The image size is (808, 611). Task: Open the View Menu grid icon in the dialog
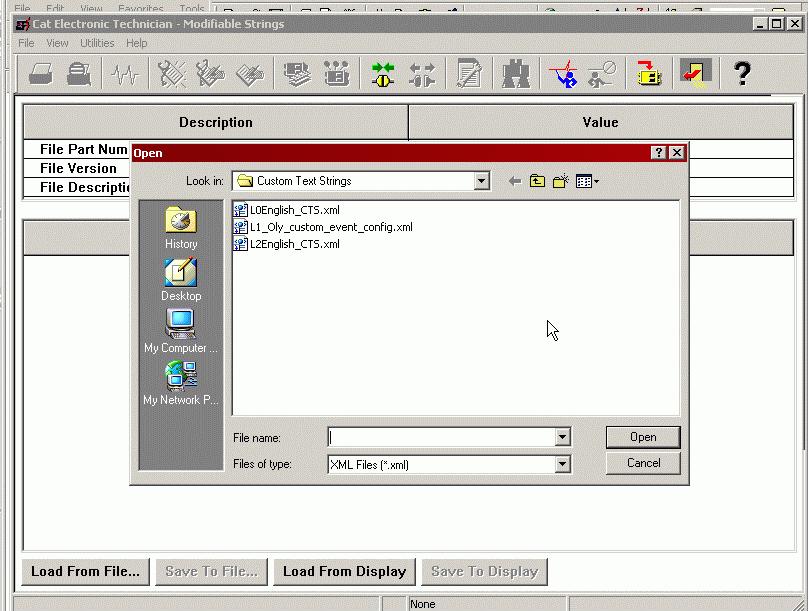click(x=587, y=181)
